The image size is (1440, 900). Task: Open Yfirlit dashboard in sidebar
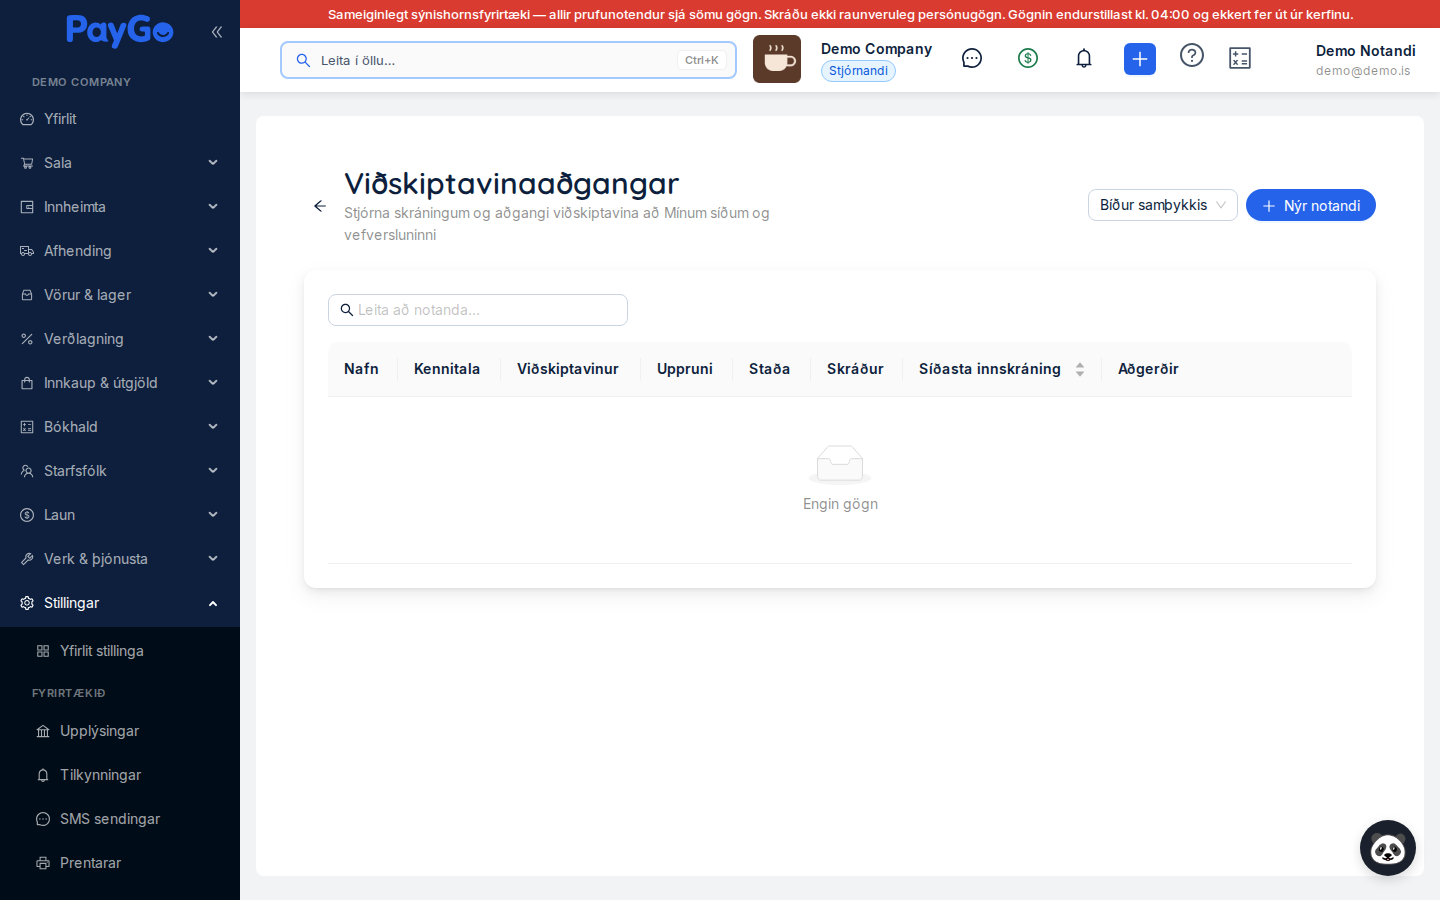120,119
